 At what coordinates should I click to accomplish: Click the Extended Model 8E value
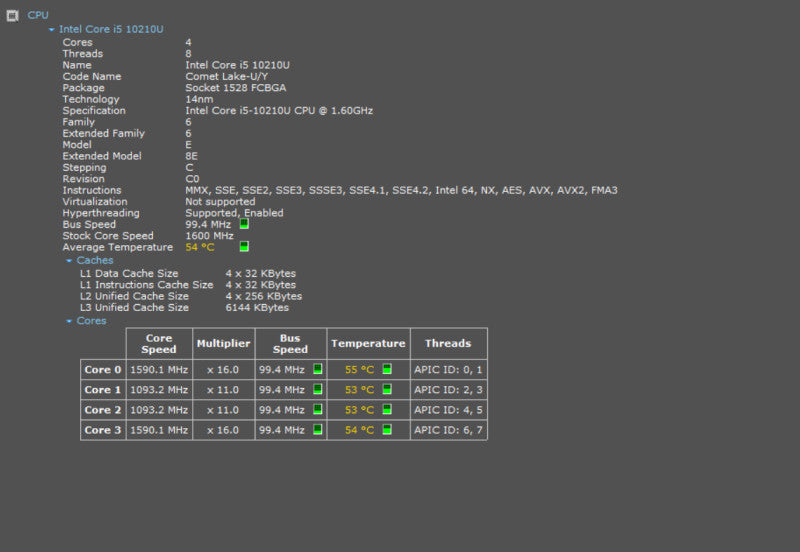point(191,156)
